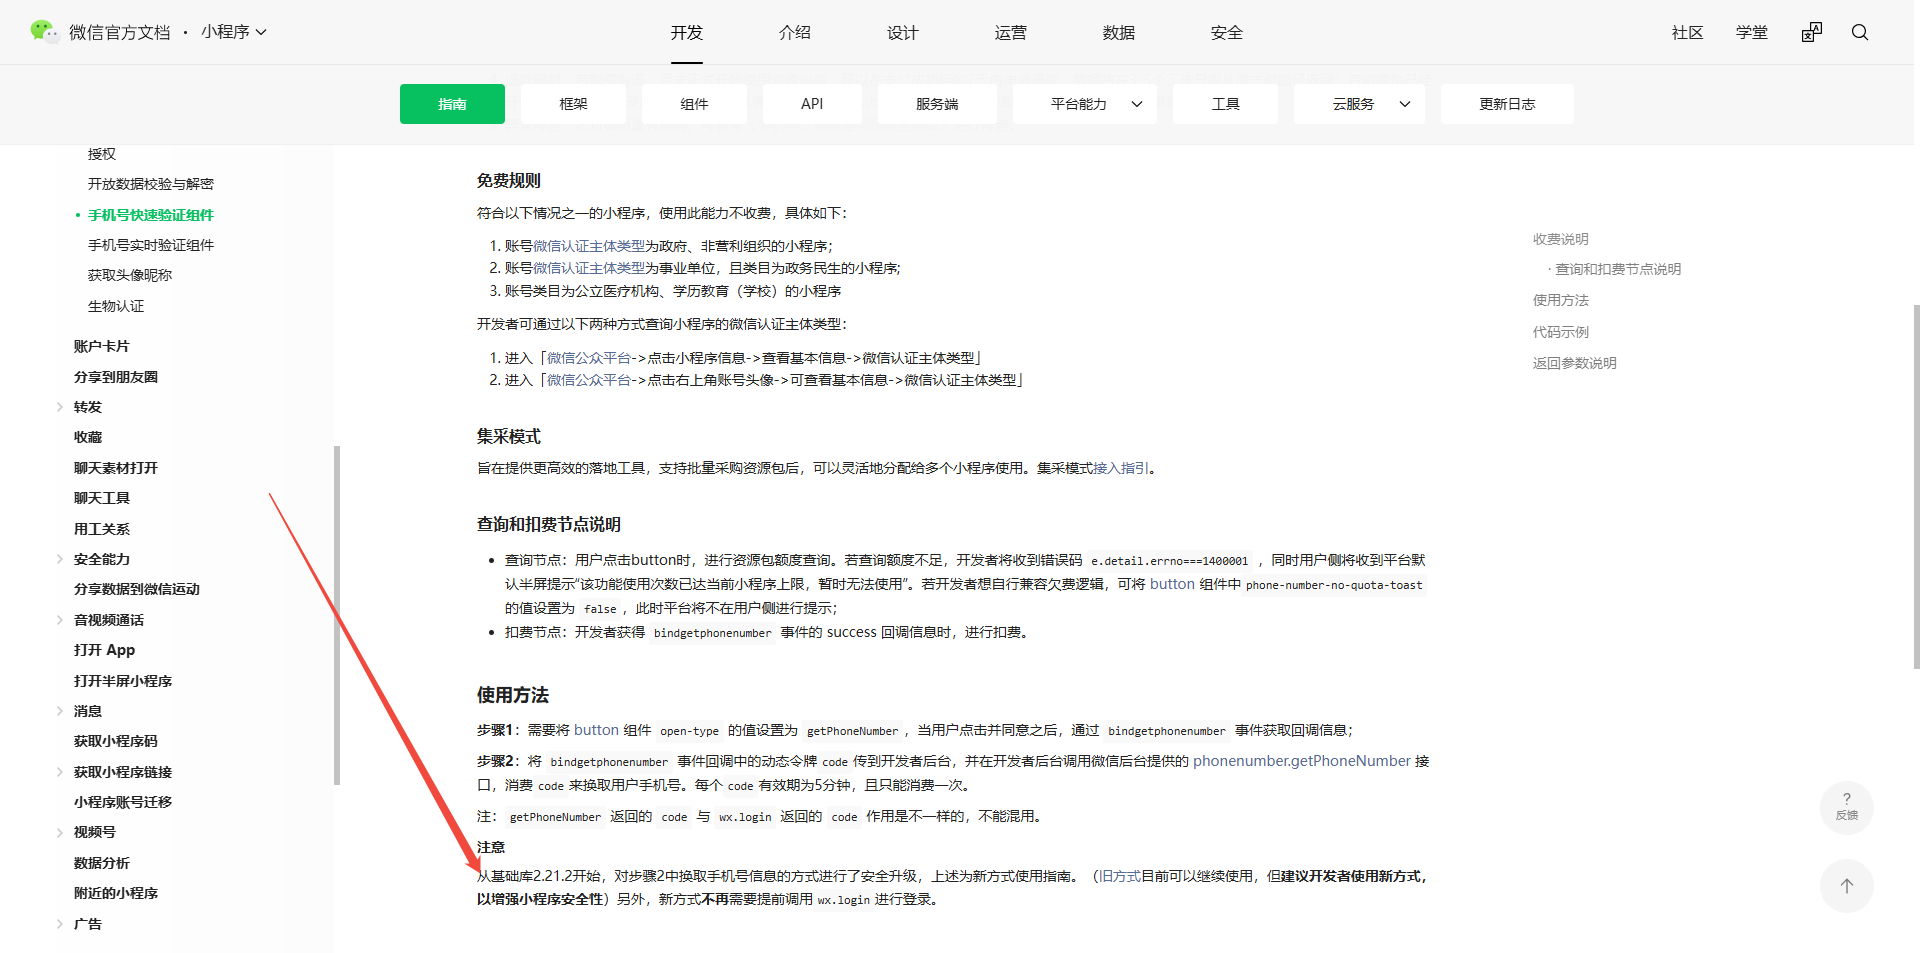Click the WeChat logo icon
The width and height of the screenshot is (1920, 953).
(44, 32)
